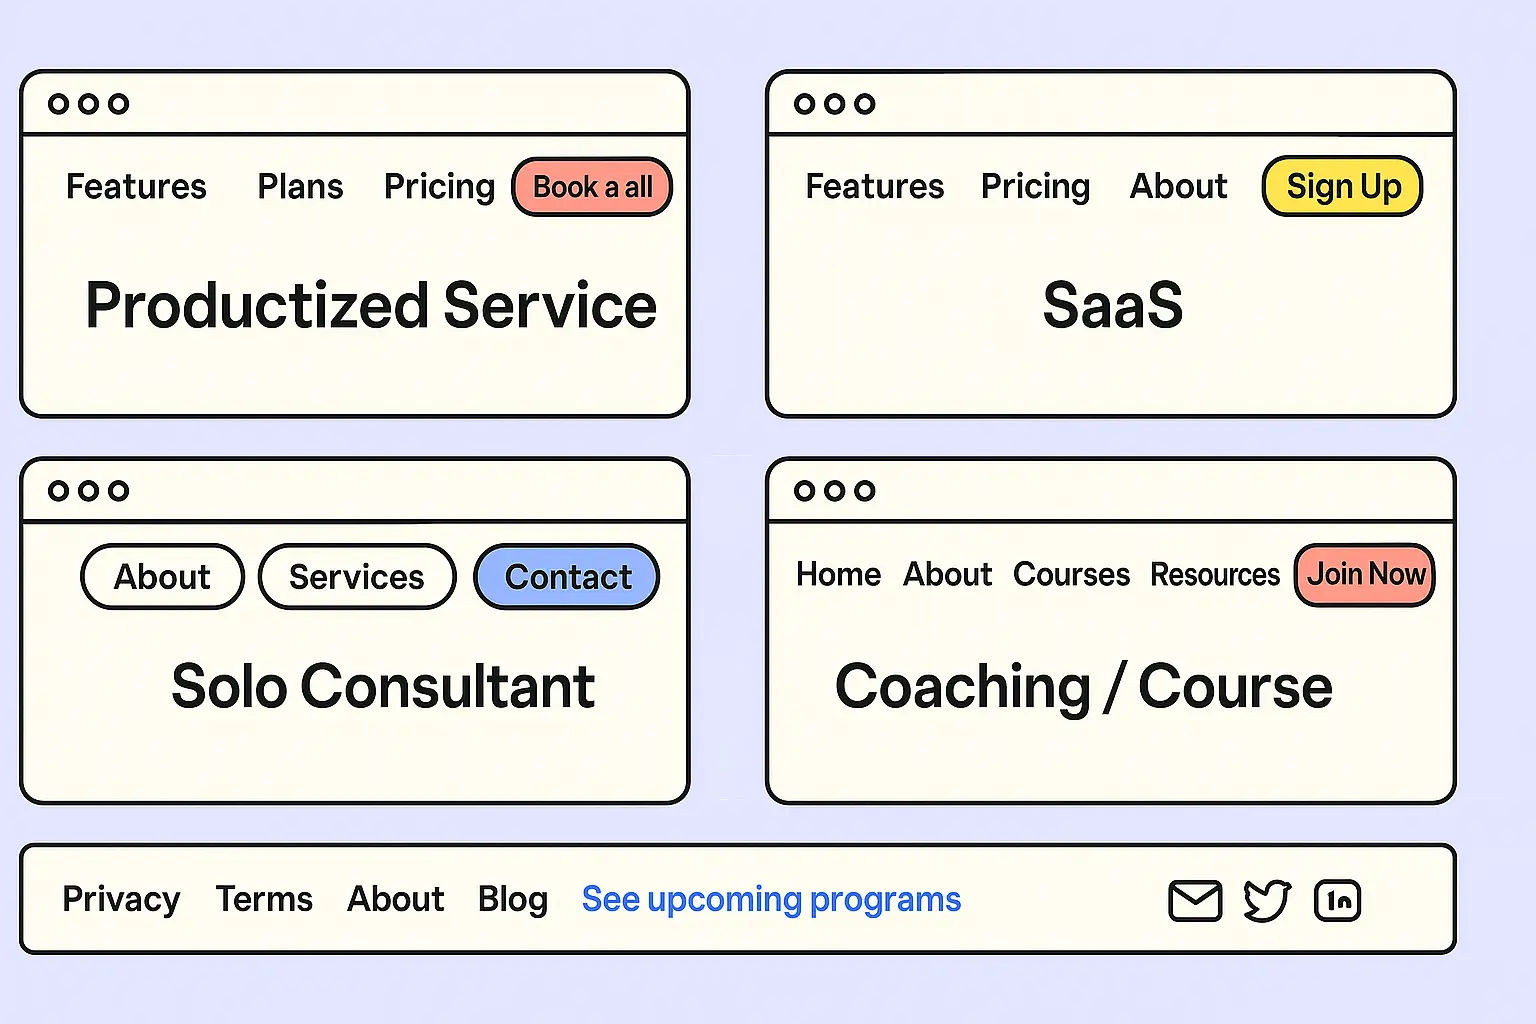This screenshot has width=1536, height=1024.
Task: Open the LinkedIn icon in footer
Action: [1338, 900]
